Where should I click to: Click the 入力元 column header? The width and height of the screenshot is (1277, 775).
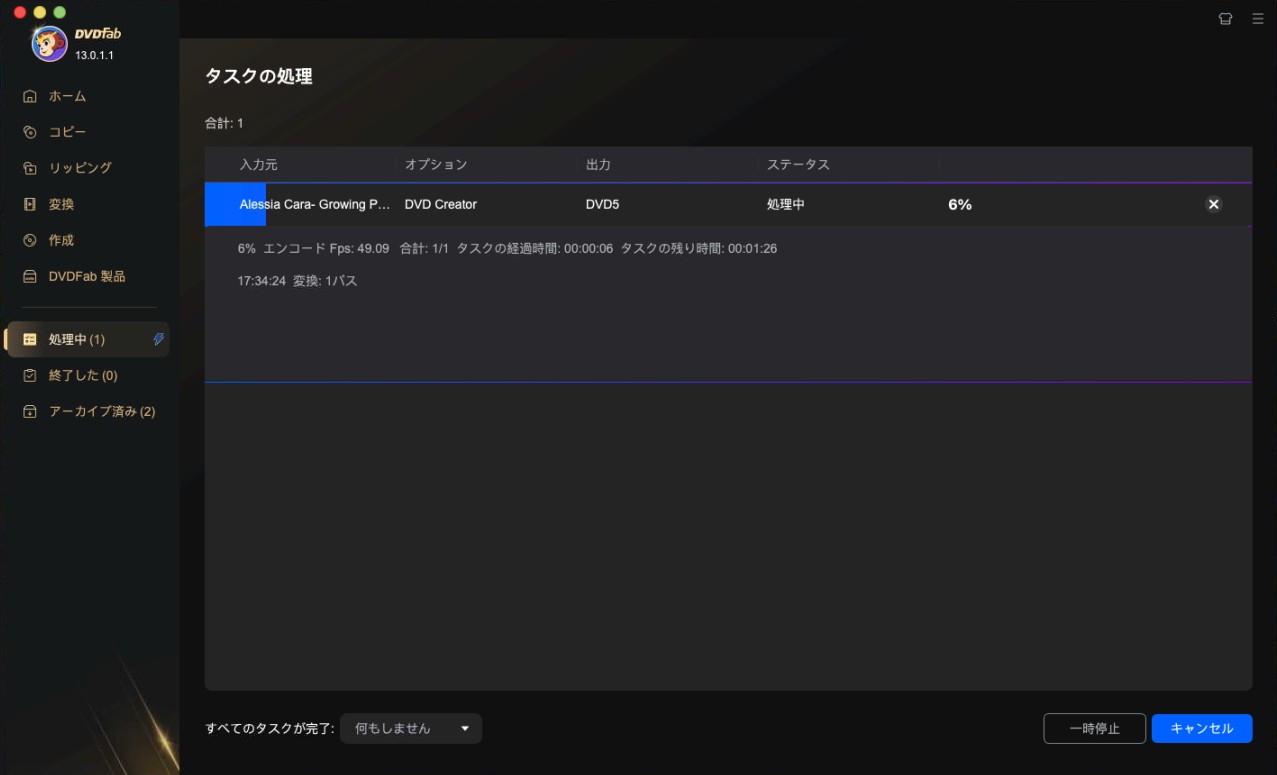coord(258,164)
